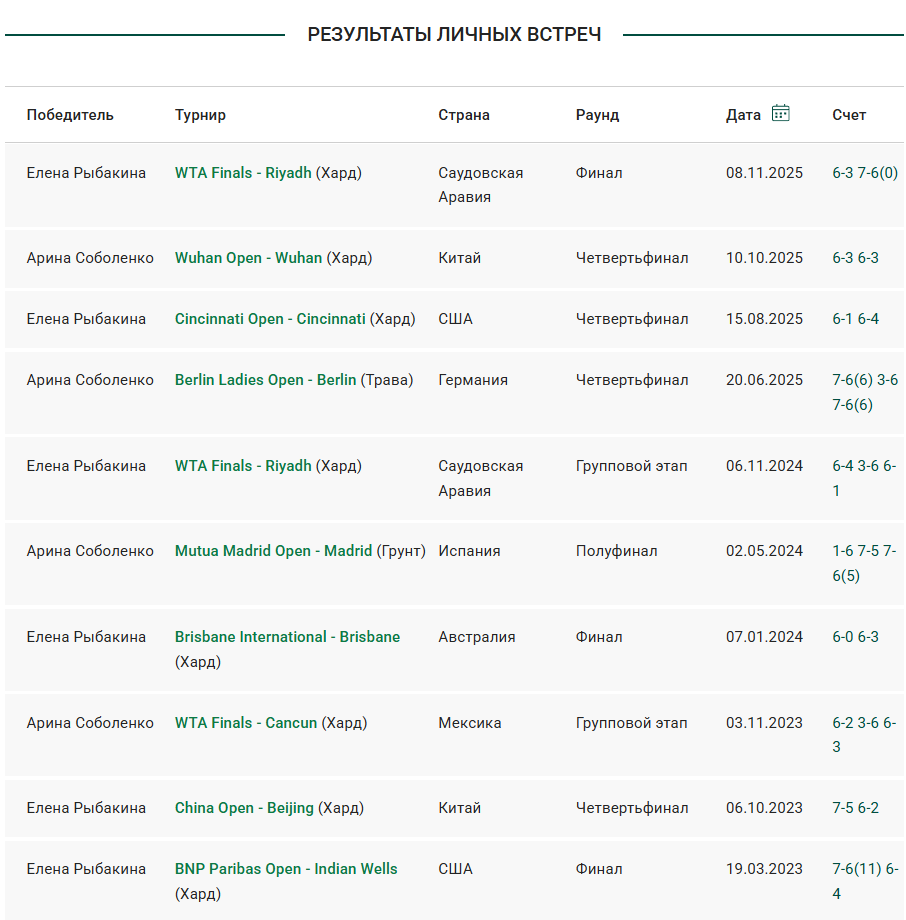The width and height of the screenshot is (906, 920).
Task: Click the 7-6(6) 3-6 7-6(6) score
Action: coord(864,392)
